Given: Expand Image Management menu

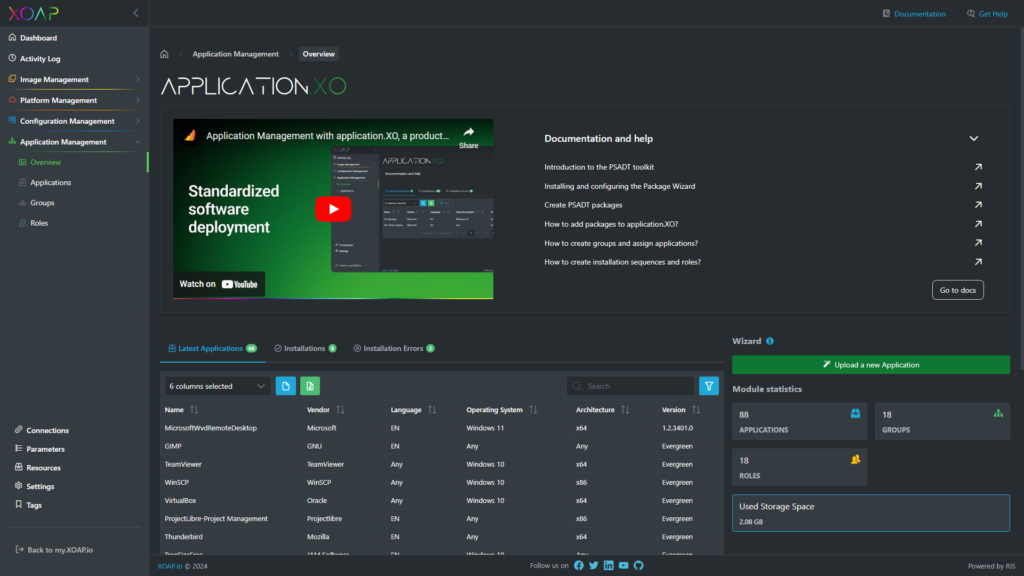Looking at the screenshot, I should [74, 80].
